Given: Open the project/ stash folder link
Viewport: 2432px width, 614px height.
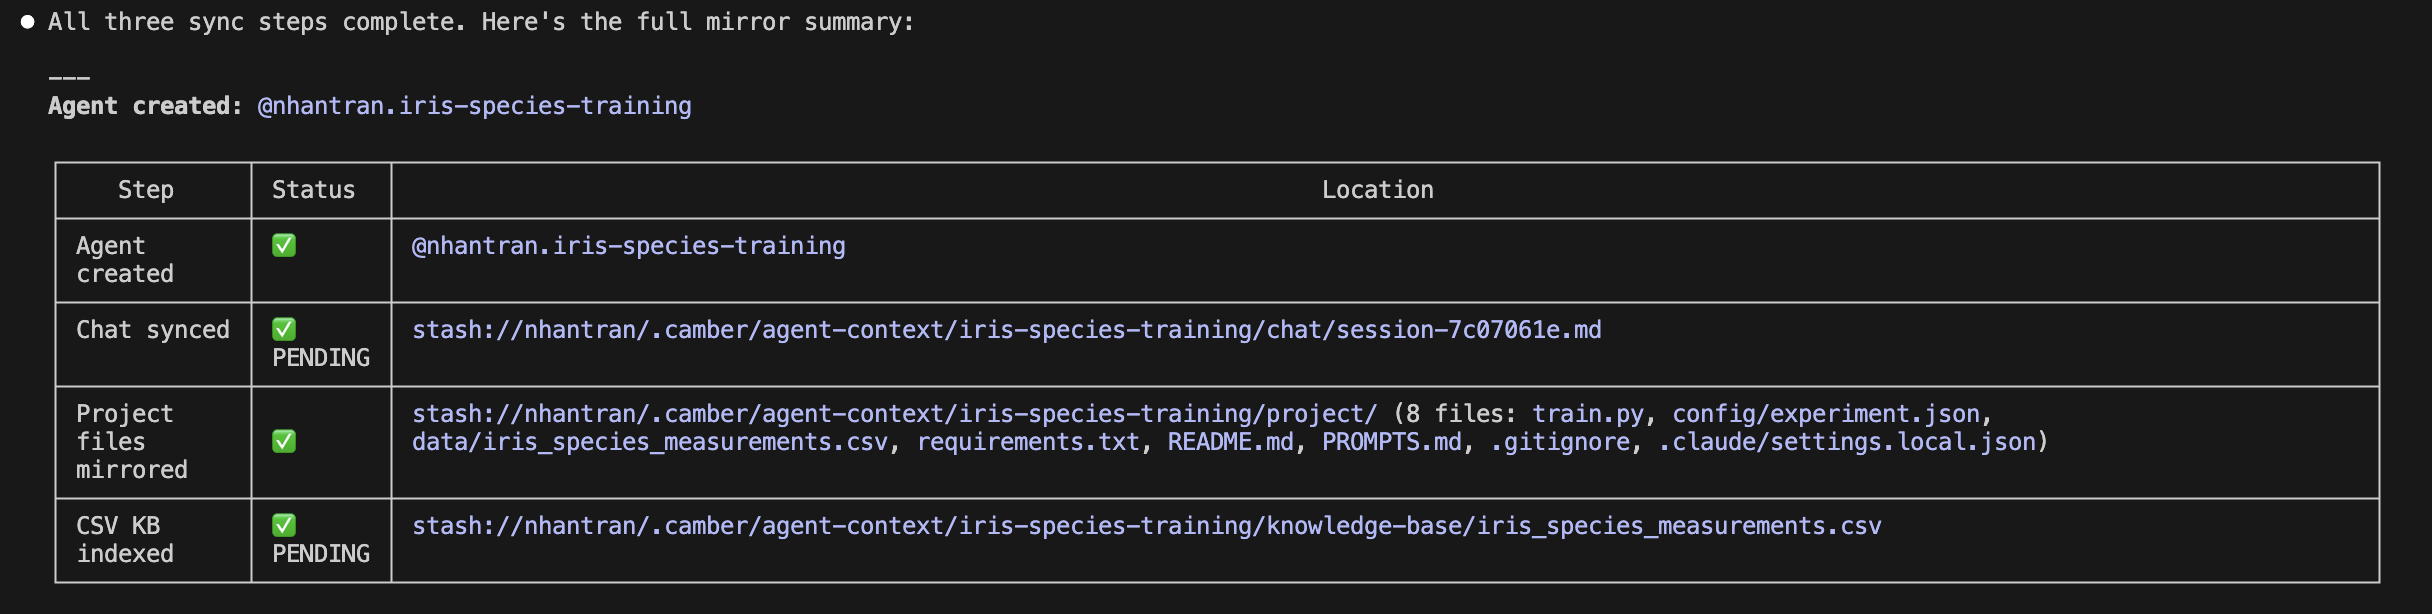Looking at the screenshot, I should pyautogui.click(x=895, y=414).
